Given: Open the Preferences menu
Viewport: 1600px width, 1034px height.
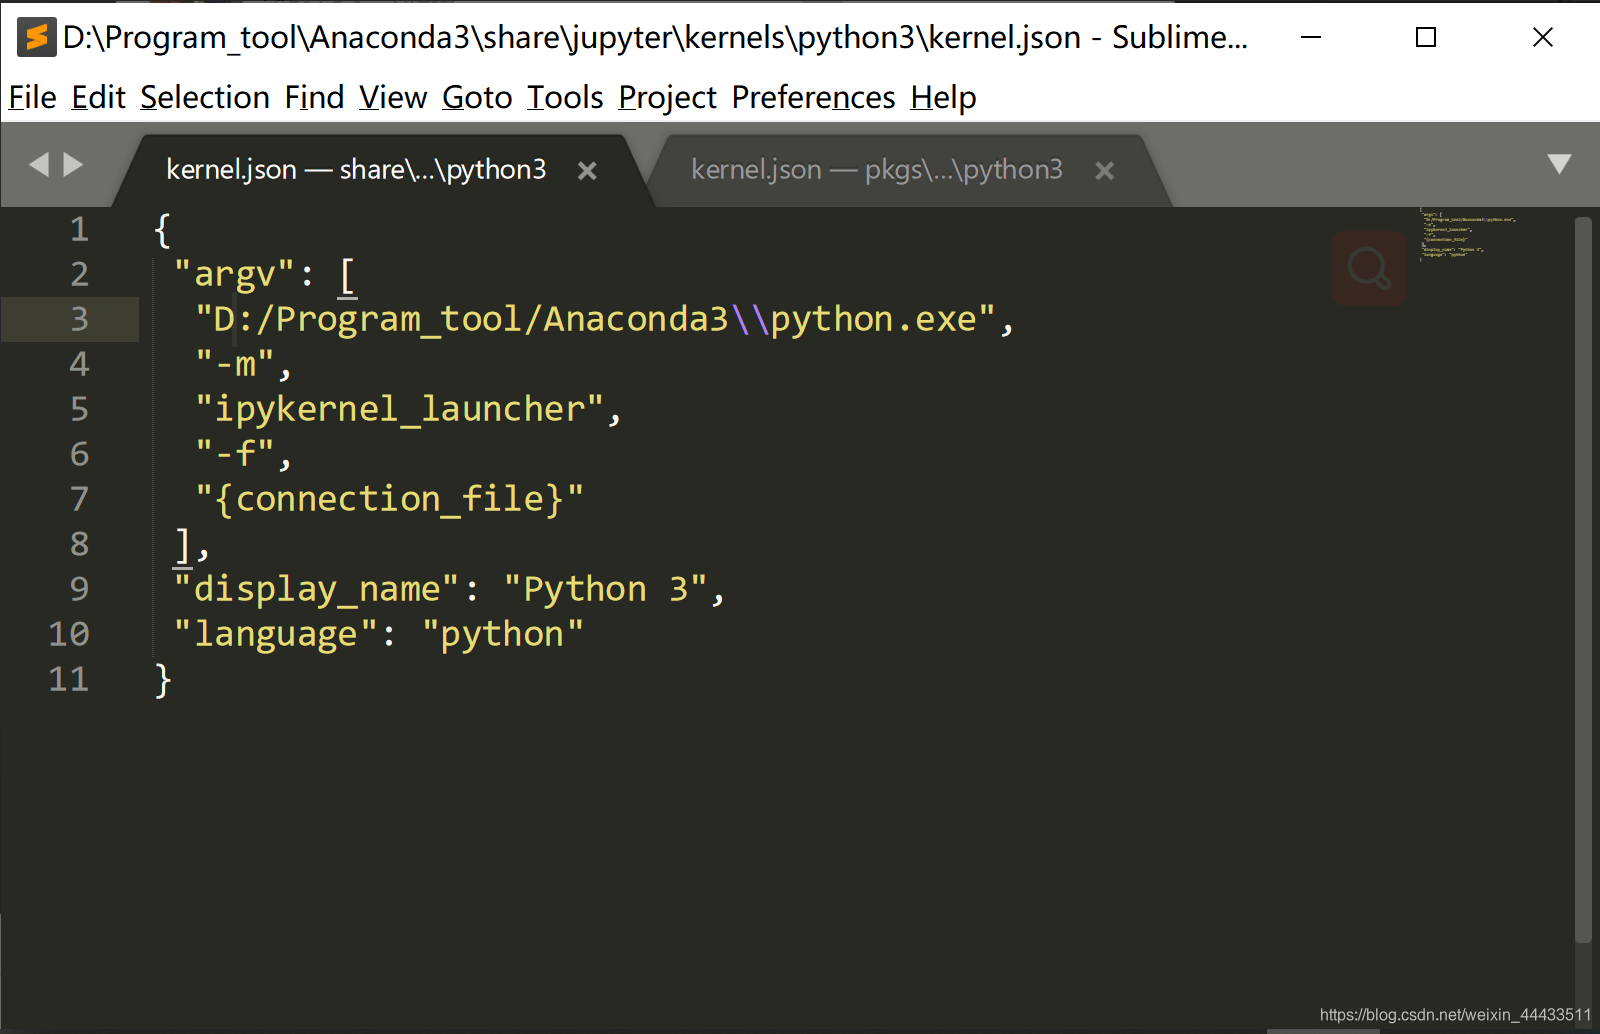Looking at the screenshot, I should point(813,97).
